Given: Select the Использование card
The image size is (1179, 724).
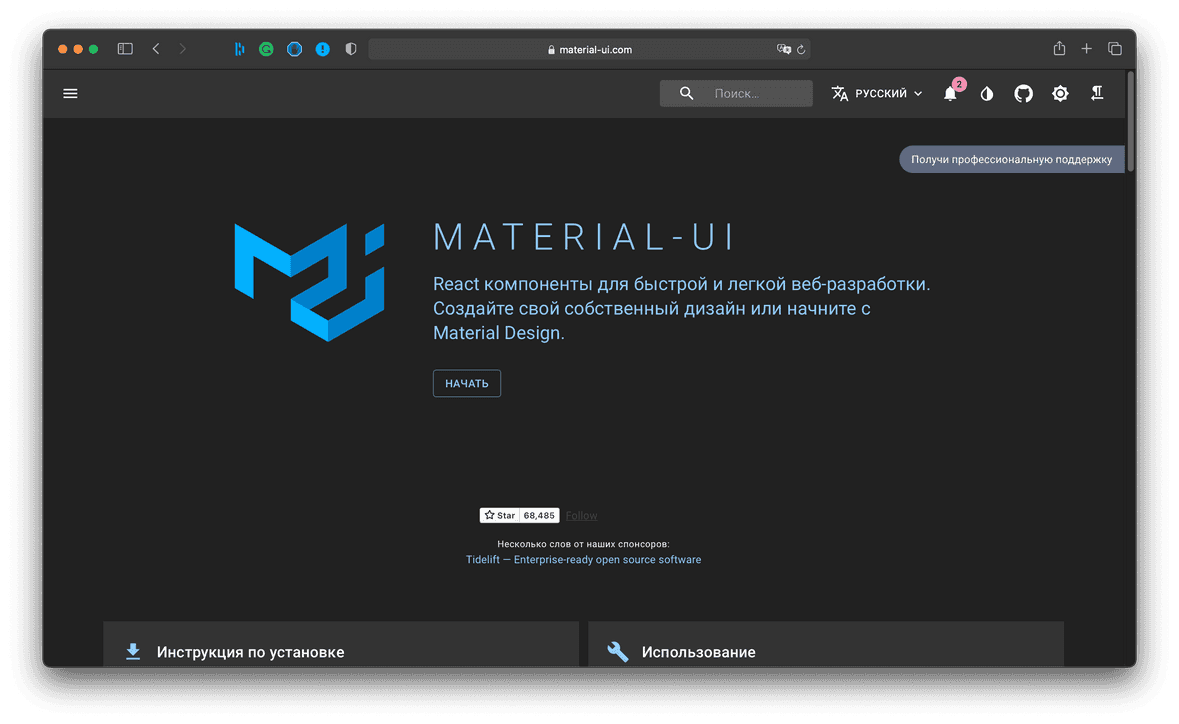Looking at the screenshot, I should 825,650.
